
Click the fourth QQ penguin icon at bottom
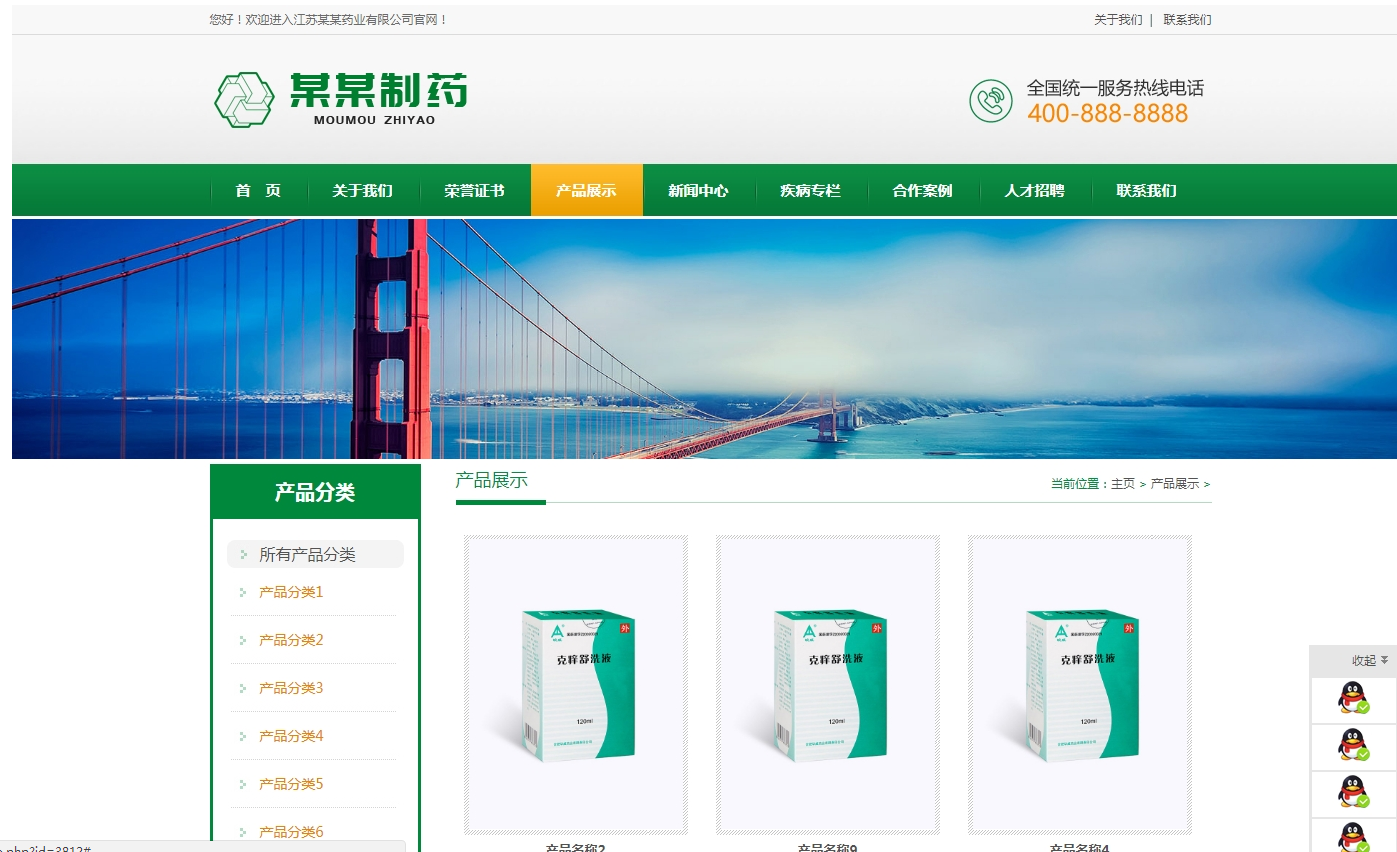click(x=1353, y=836)
